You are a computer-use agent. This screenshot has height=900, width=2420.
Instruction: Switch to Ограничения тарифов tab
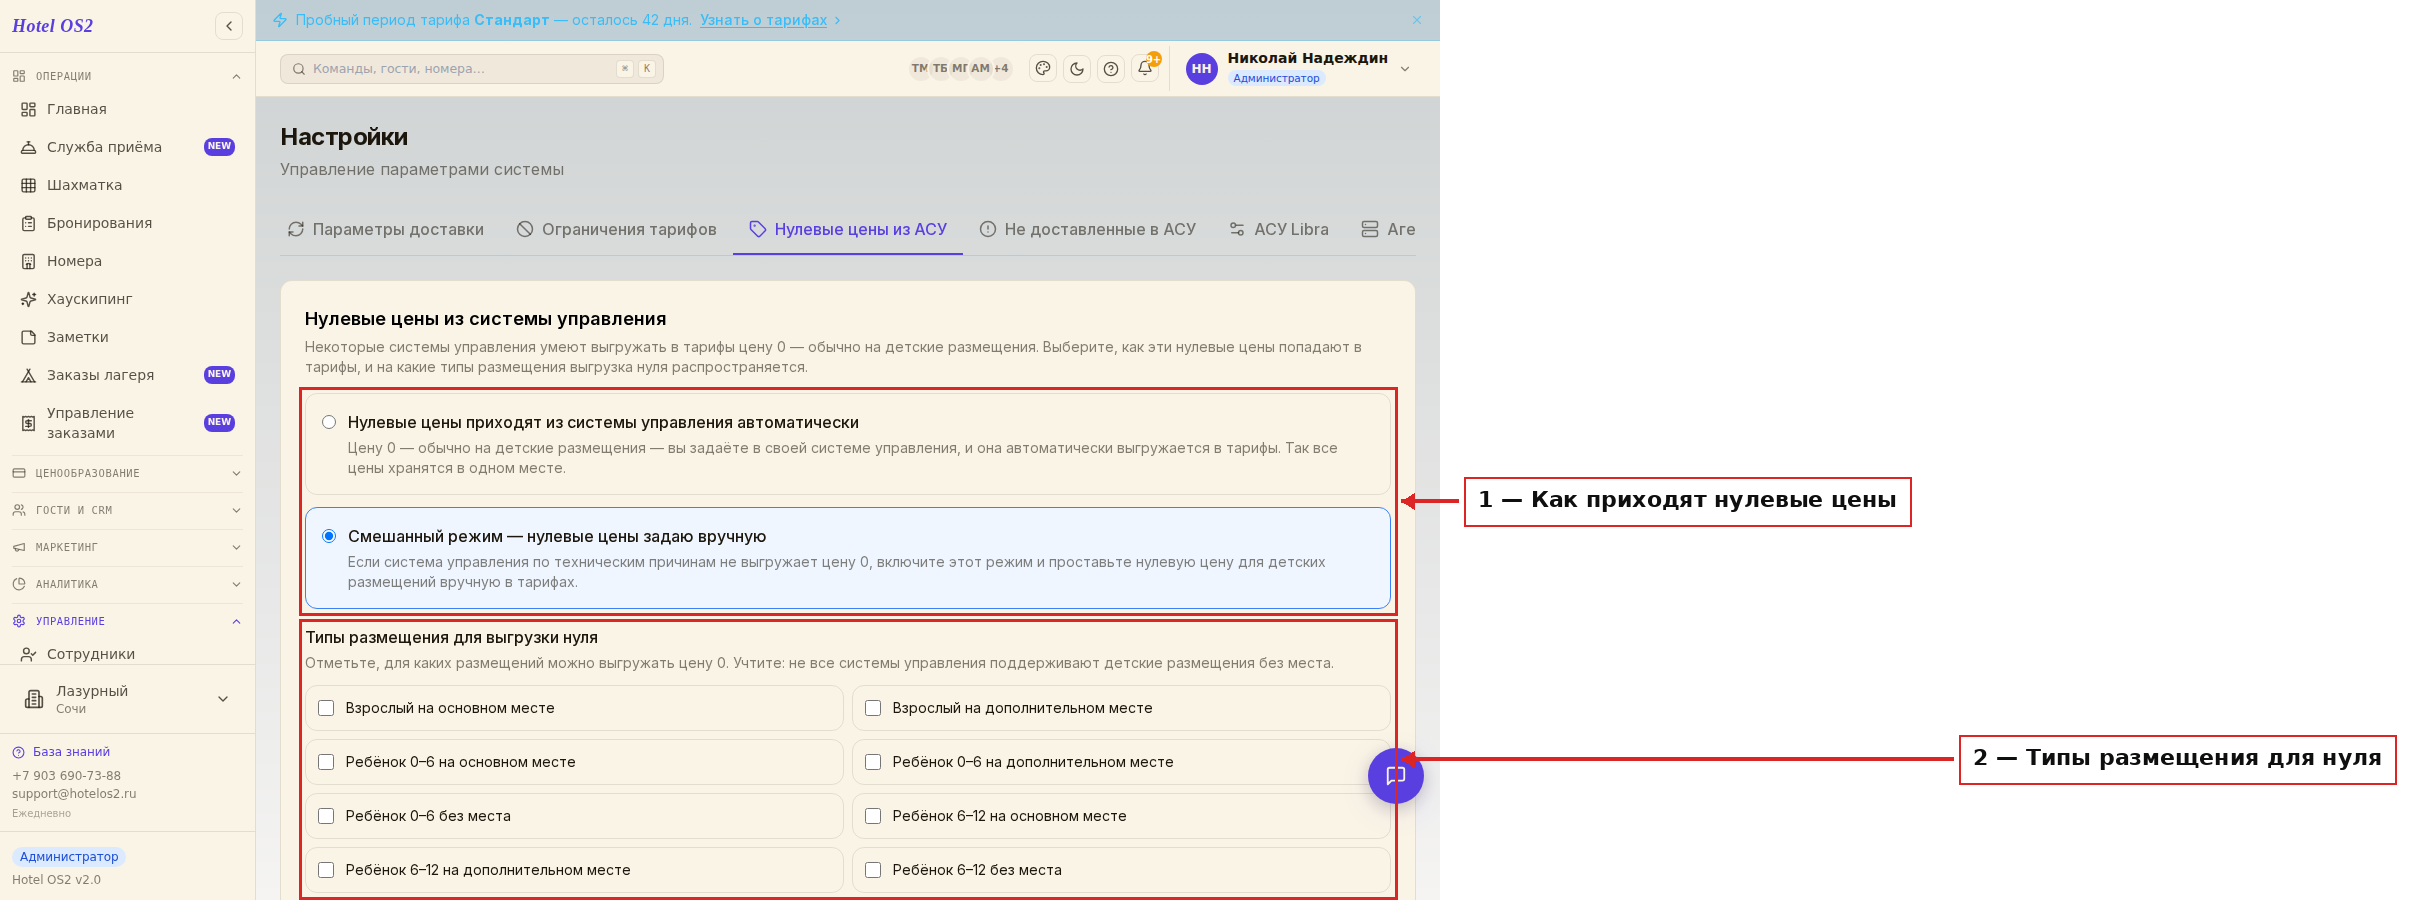(x=617, y=229)
